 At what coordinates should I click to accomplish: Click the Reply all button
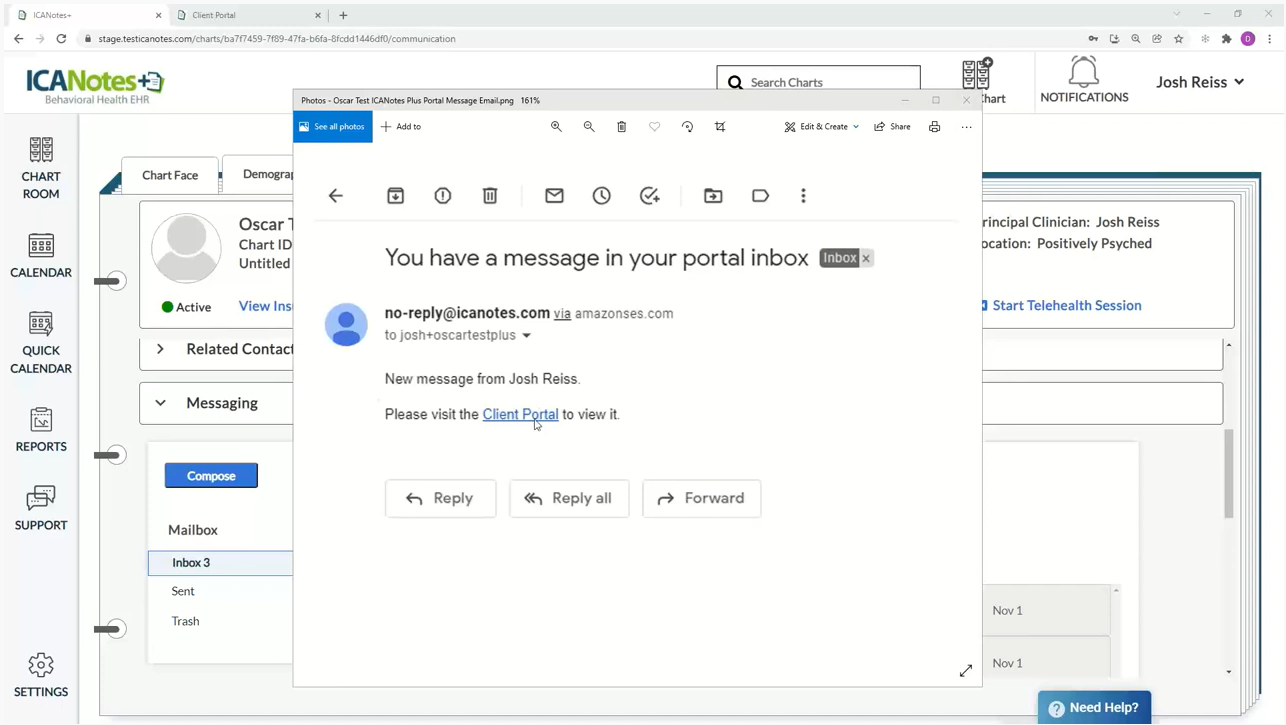pyautogui.click(x=569, y=498)
